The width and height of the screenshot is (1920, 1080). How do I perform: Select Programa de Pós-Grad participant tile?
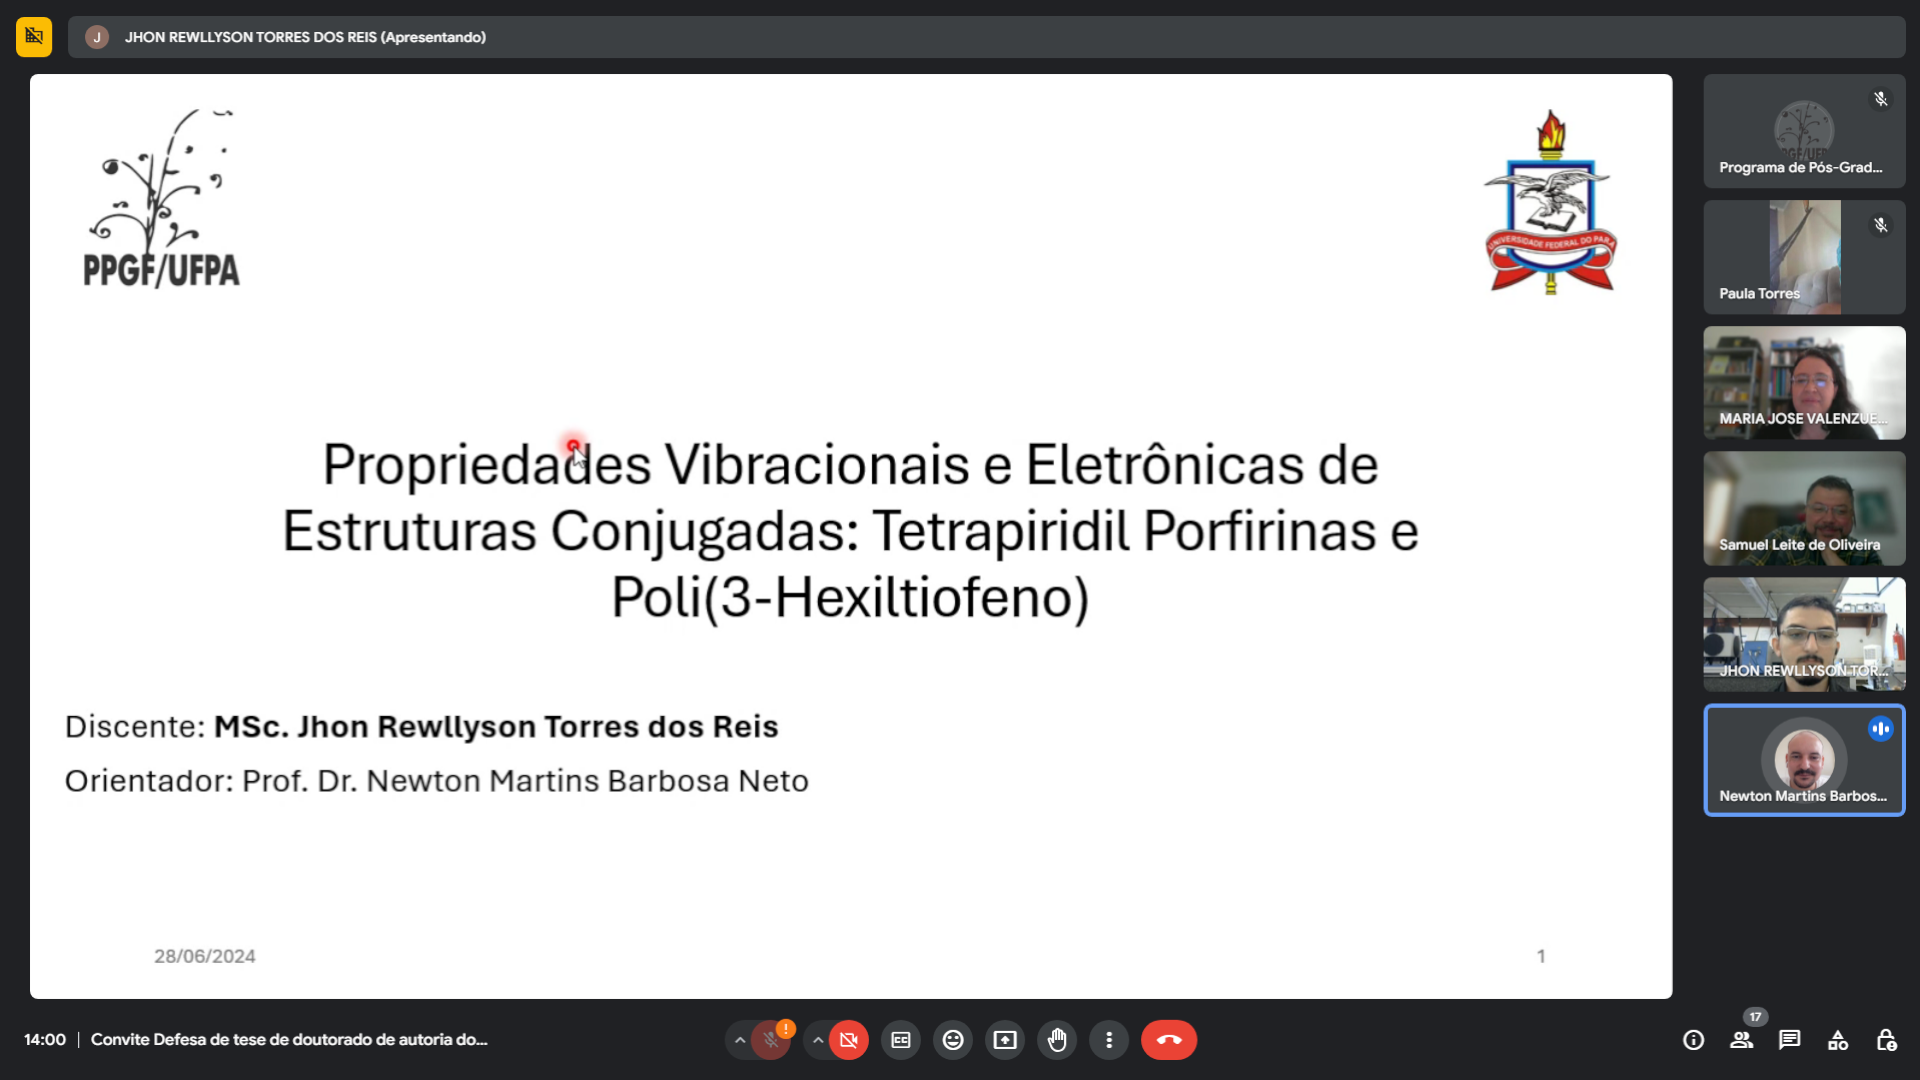pos(1804,131)
